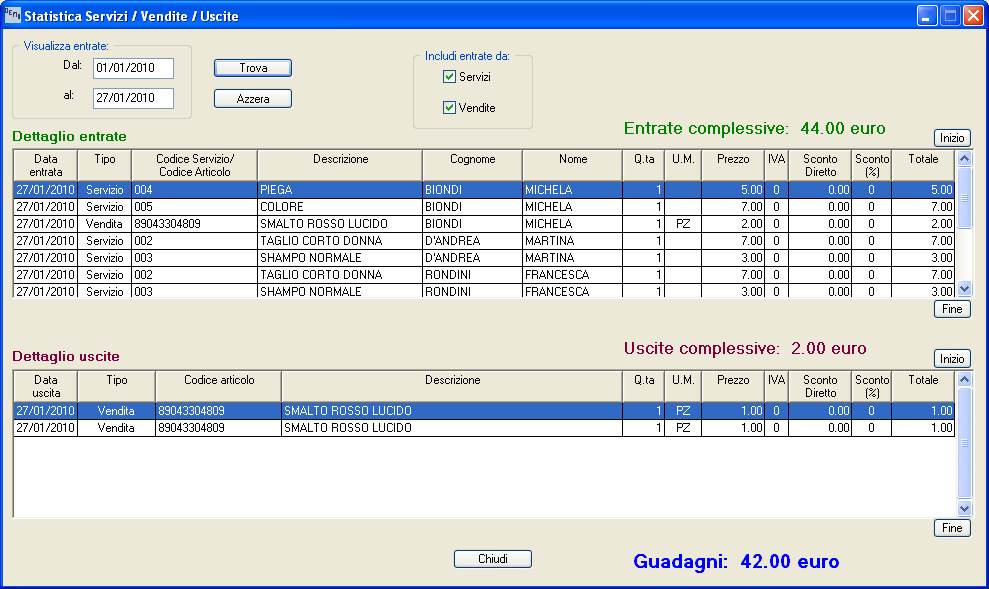Select the PIEGA row in entrate
This screenshot has width=989, height=589.
point(484,190)
